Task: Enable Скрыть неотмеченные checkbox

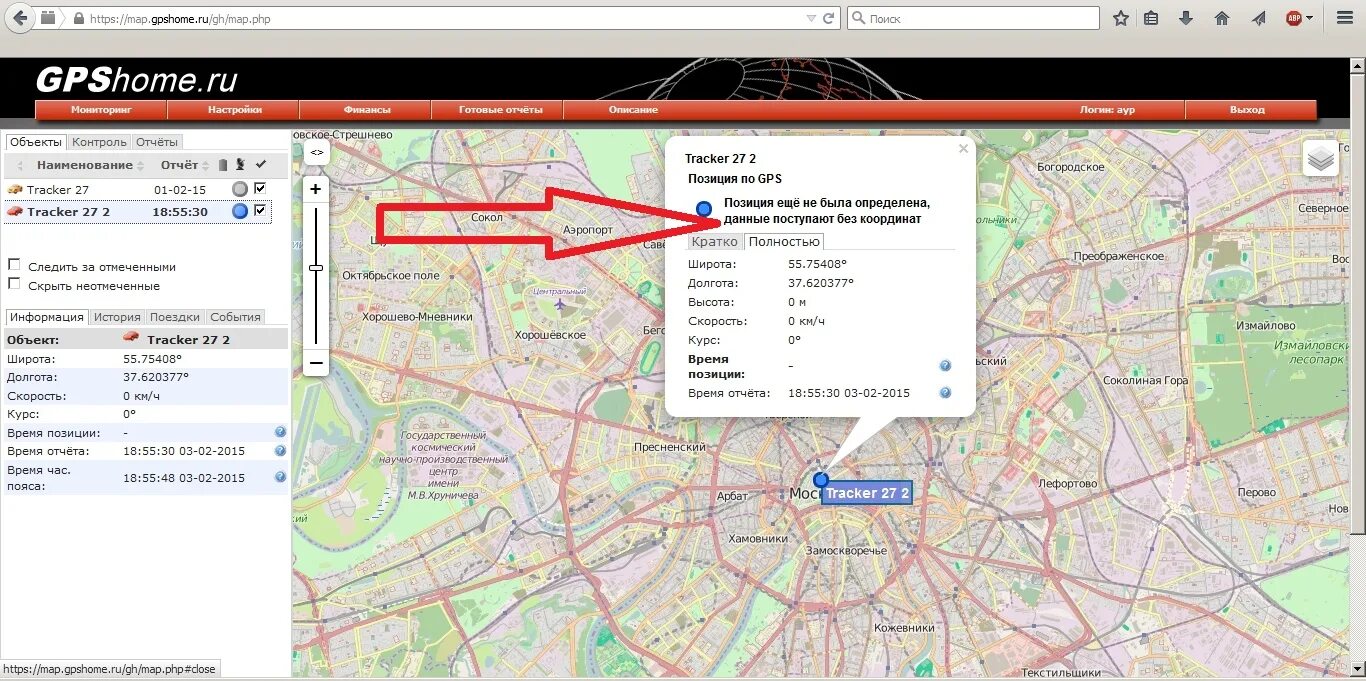Action: click(x=14, y=284)
